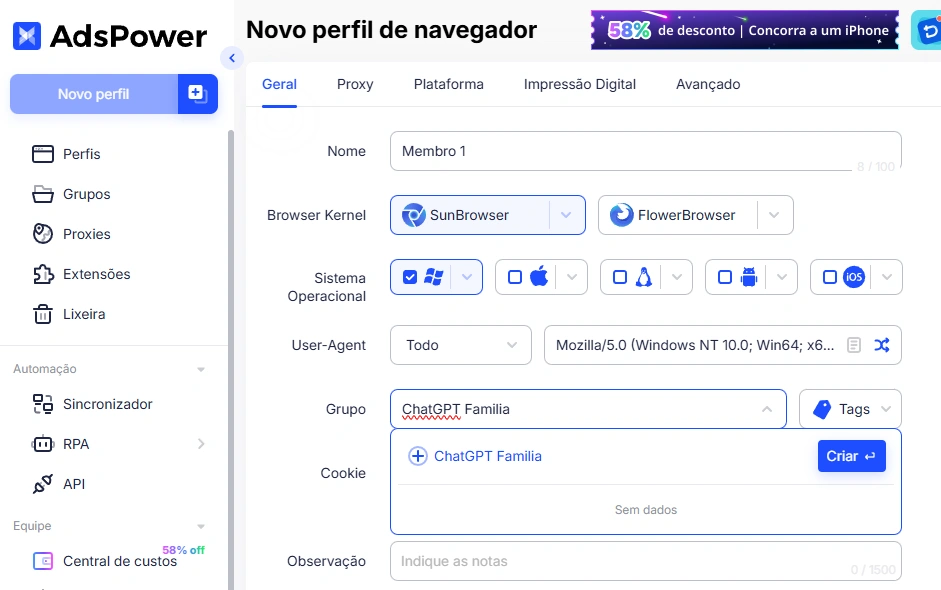Switch to the Proxy tab

[354, 84]
